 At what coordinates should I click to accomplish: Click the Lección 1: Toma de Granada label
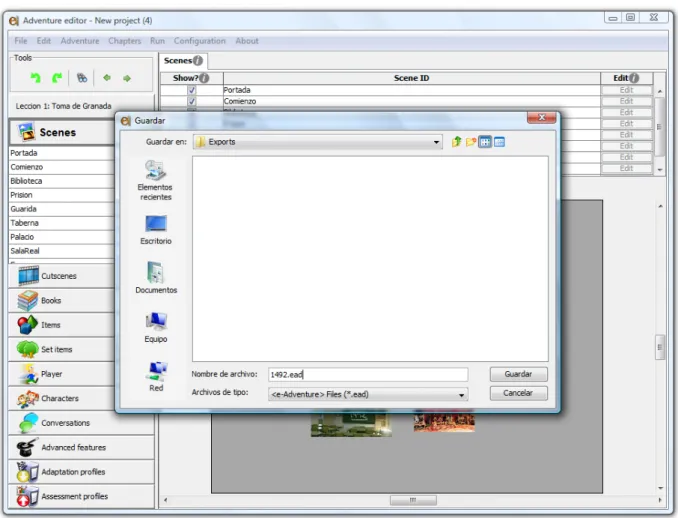64,106
